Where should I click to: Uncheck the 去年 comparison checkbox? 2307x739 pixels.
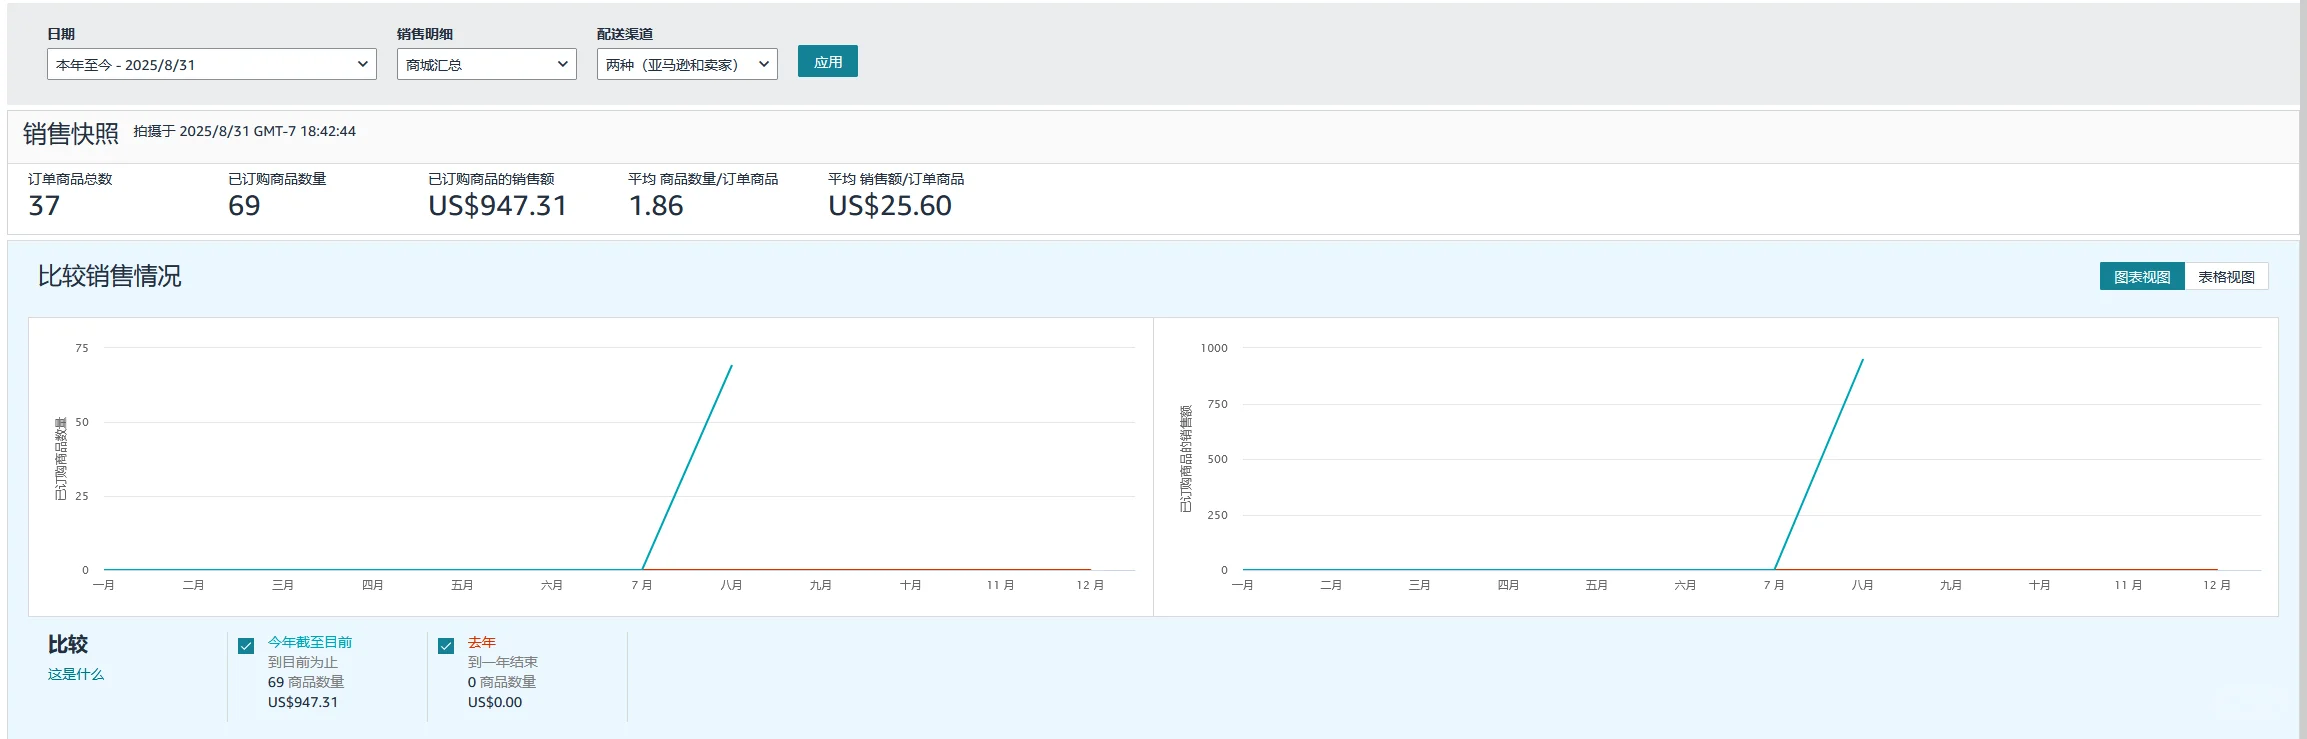point(446,646)
